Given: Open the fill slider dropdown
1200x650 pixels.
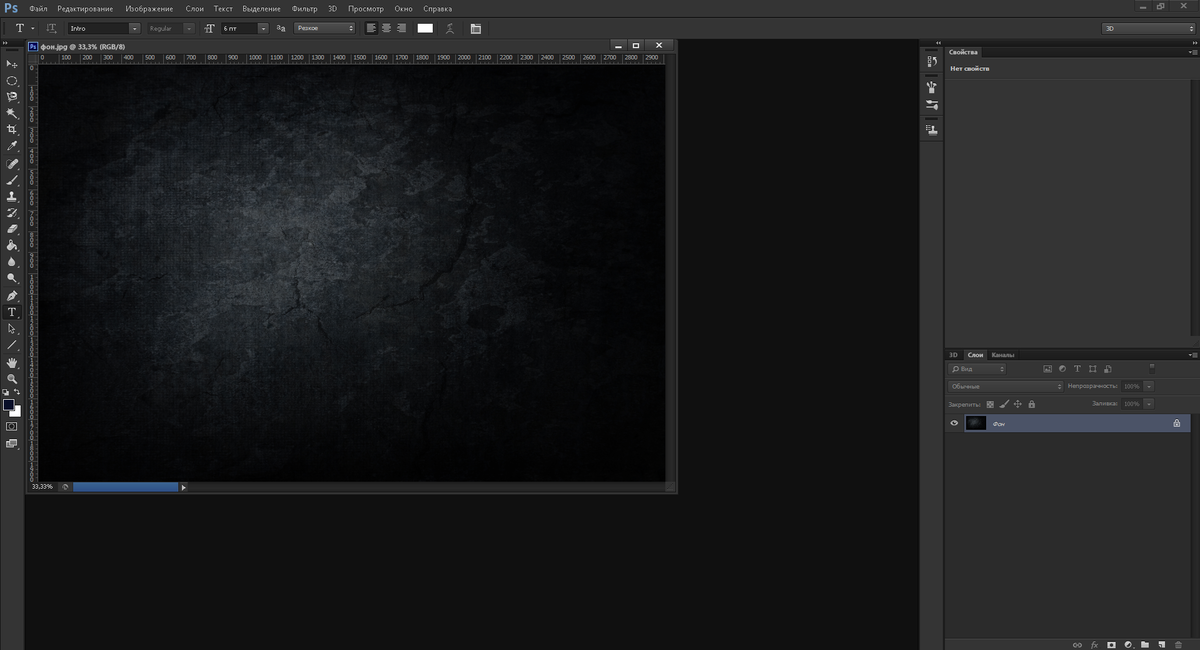Looking at the screenshot, I should click(1149, 404).
